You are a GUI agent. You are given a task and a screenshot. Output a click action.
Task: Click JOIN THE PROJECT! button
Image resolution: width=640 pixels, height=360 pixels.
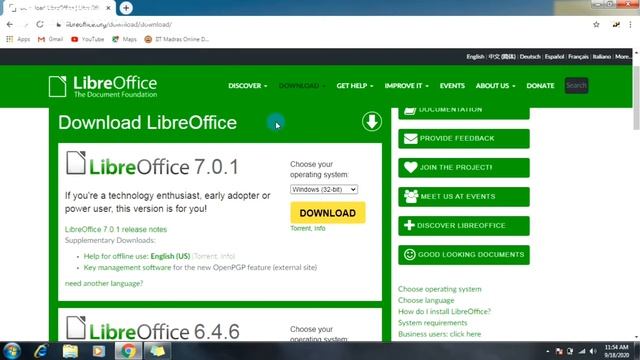[x=464, y=168]
